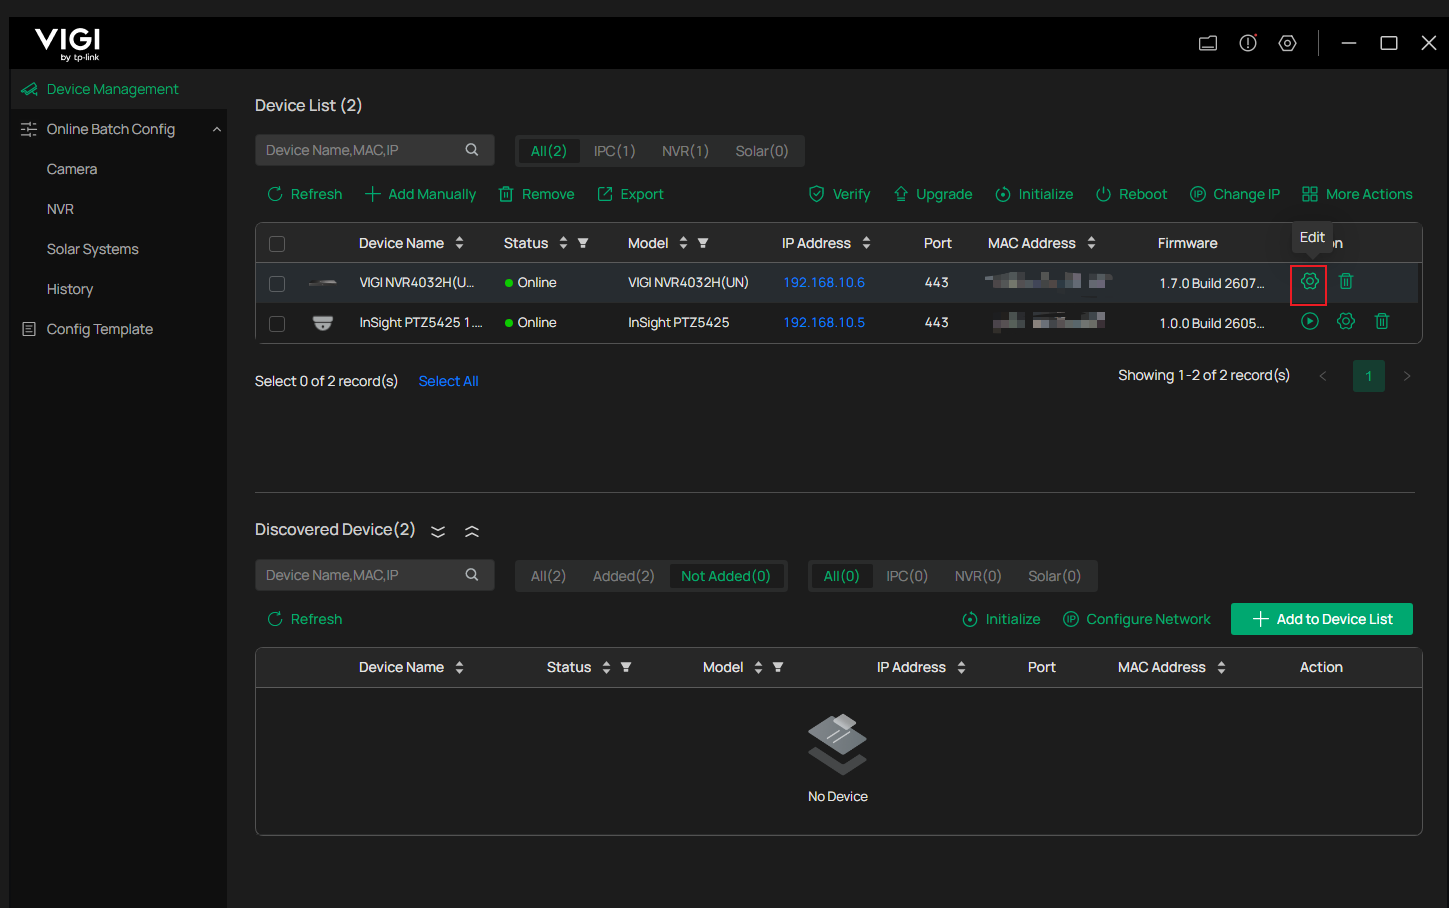Screen dimensions: 1449x908
Task: Open History in the sidebar
Action: 70,289
